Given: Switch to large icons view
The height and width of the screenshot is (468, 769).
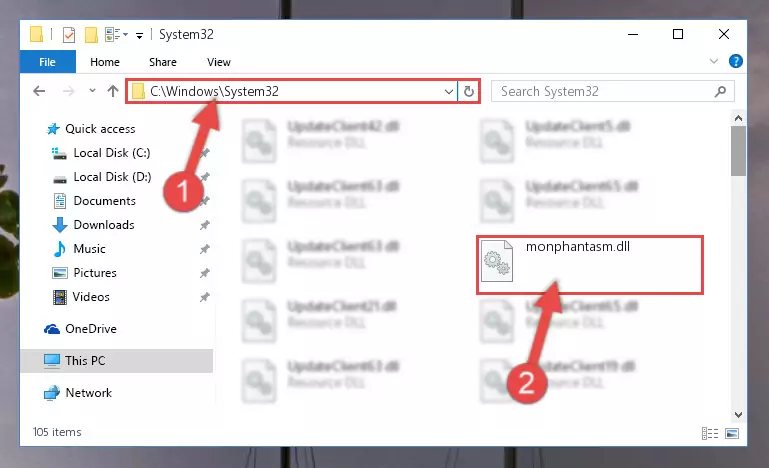Looking at the screenshot, I should tap(732, 434).
